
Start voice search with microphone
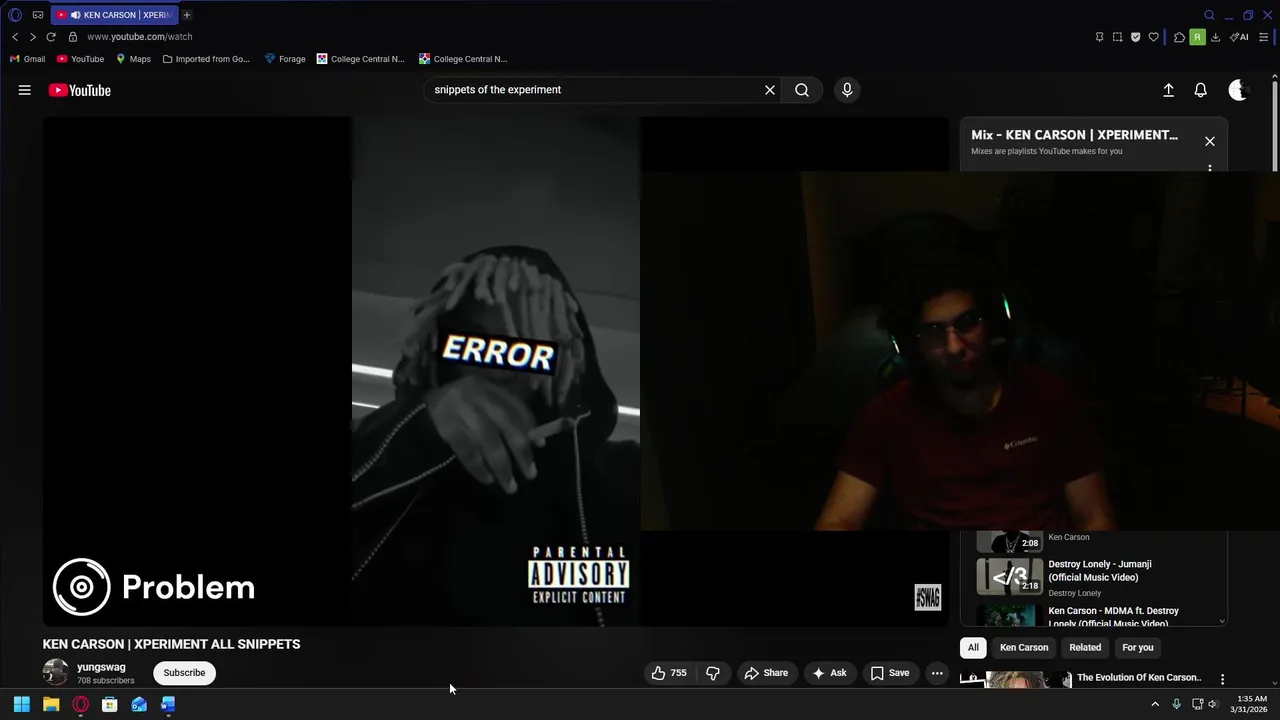847,90
